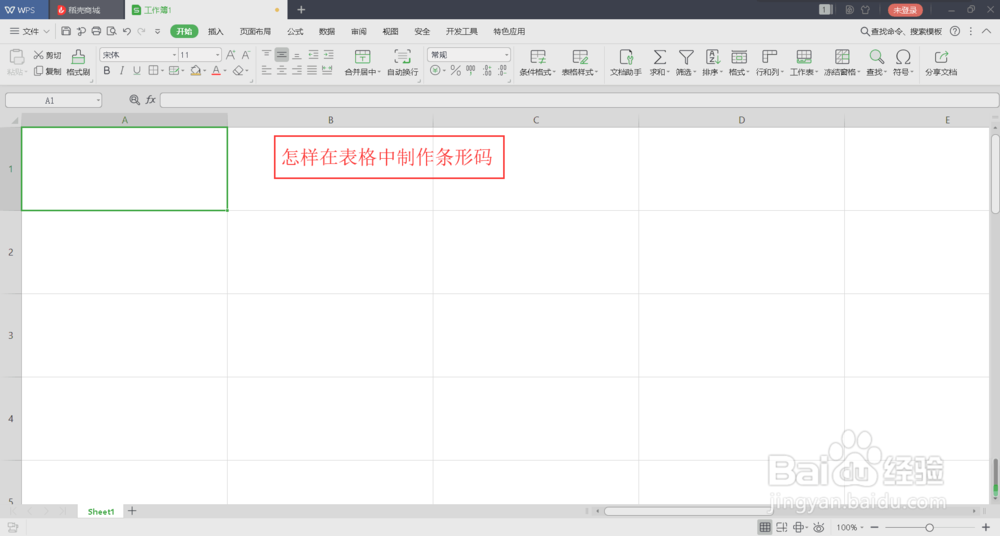Image resolution: width=1000 pixels, height=536 pixels.
Task: Open the zoom level 100% dropdown
Action: (x=850, y=527)
